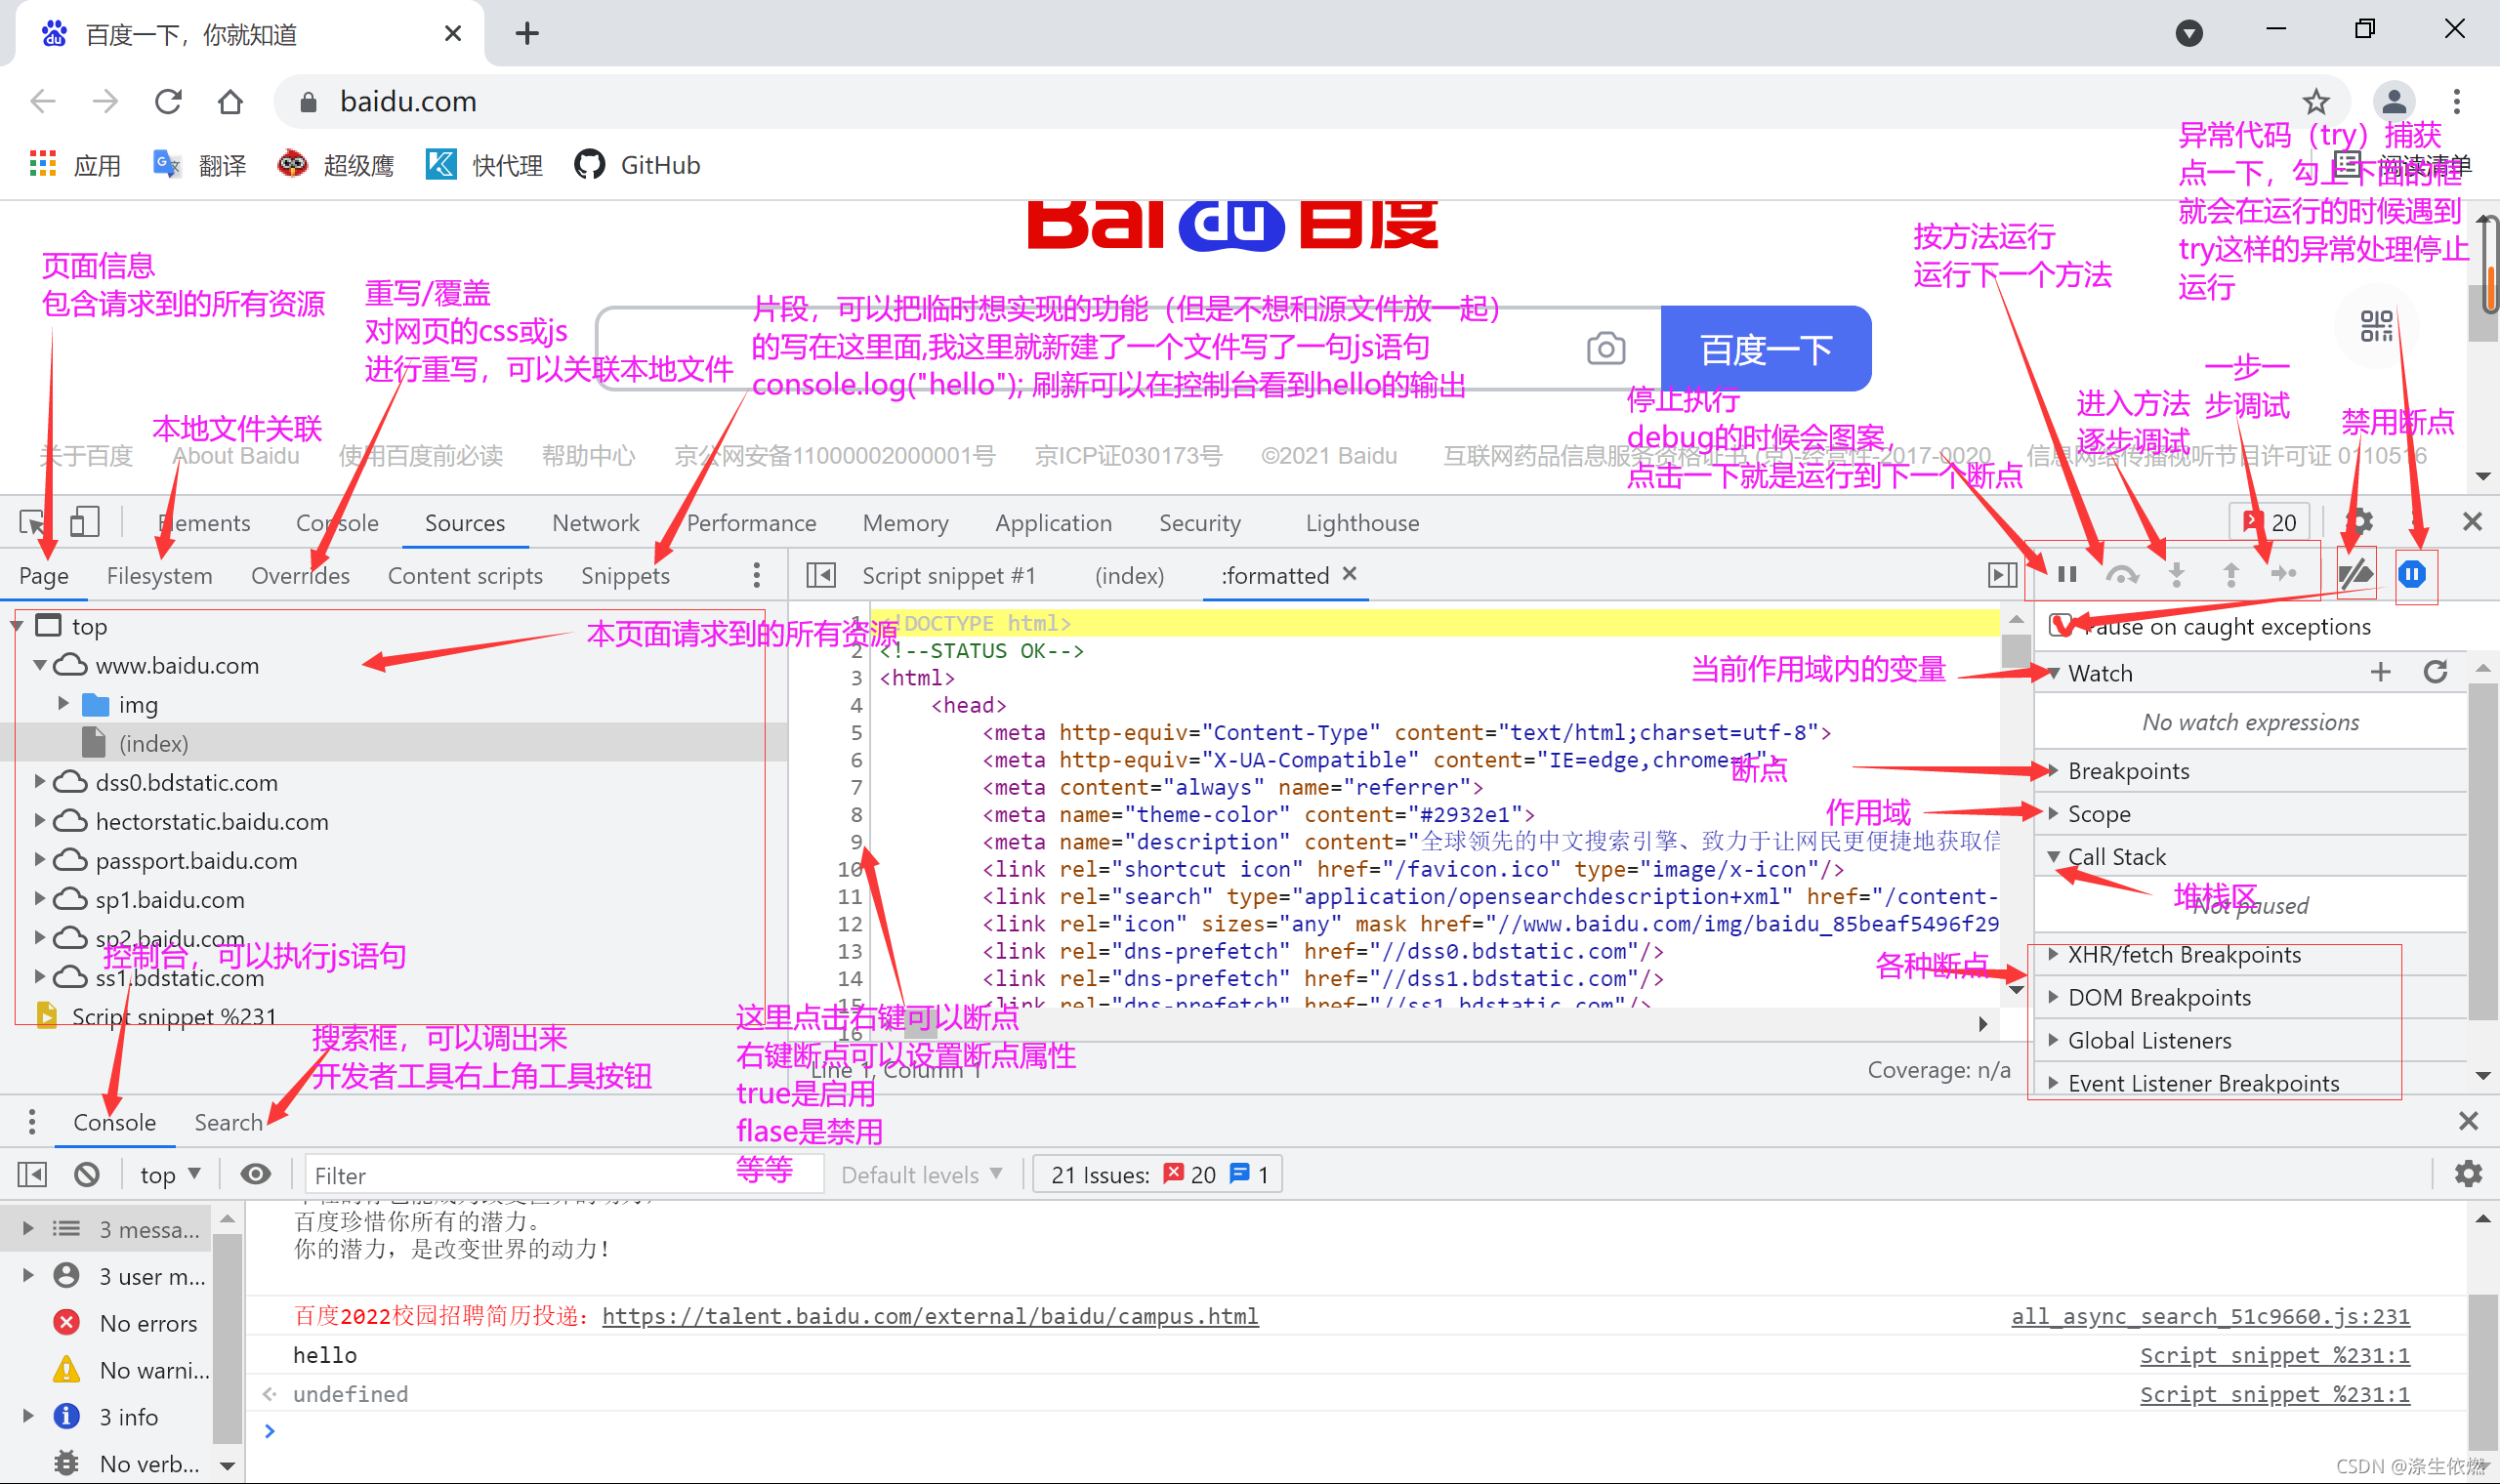The image size is (2500, 1484).
Task: Toggle the debugger sidebar pane icon
Action: point(2003,575)
